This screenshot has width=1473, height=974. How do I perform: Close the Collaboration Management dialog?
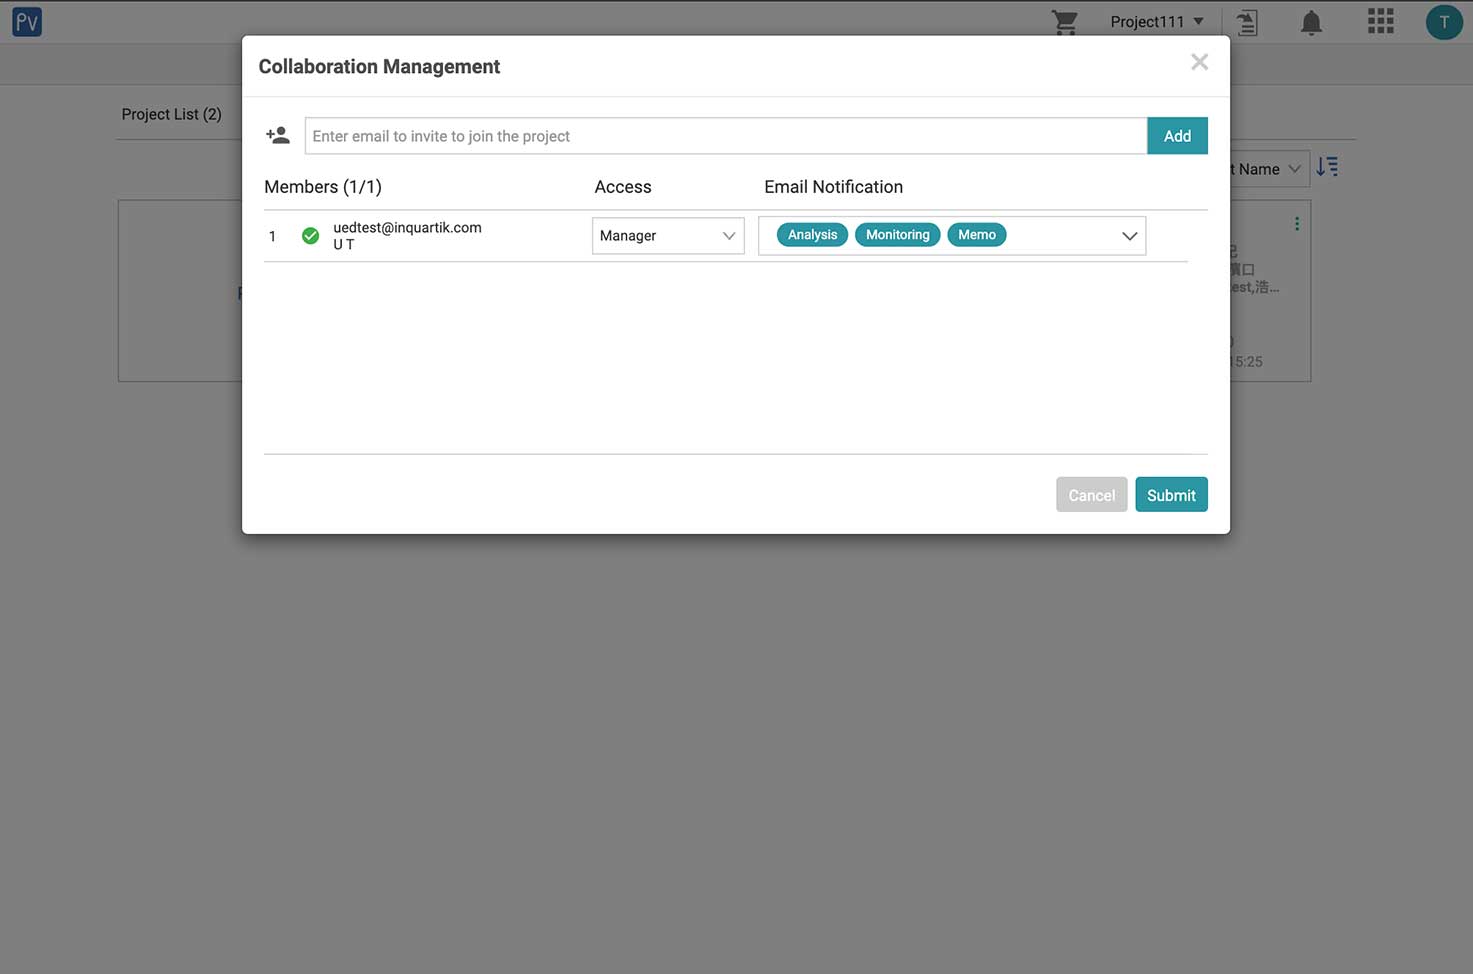click(x=1199, y=62)
